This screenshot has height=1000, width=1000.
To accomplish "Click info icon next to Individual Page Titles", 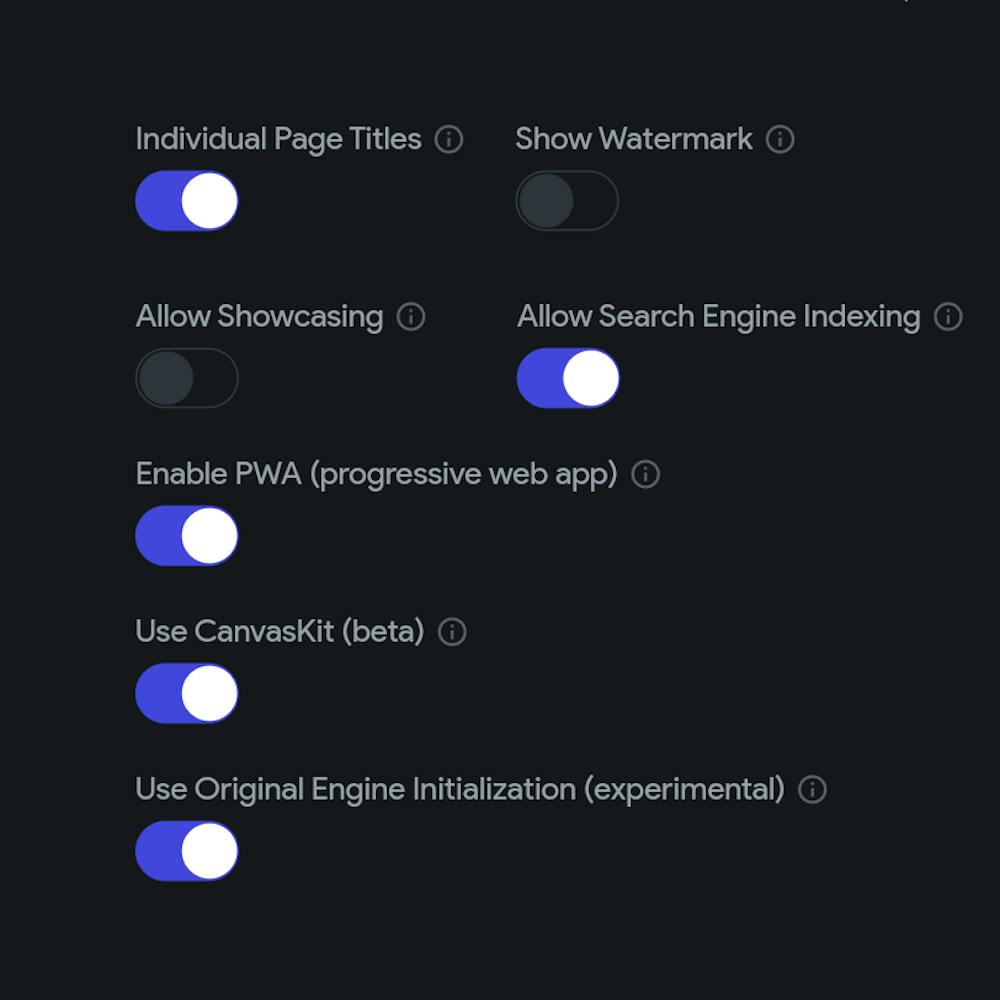I will (x=449, y=140).
